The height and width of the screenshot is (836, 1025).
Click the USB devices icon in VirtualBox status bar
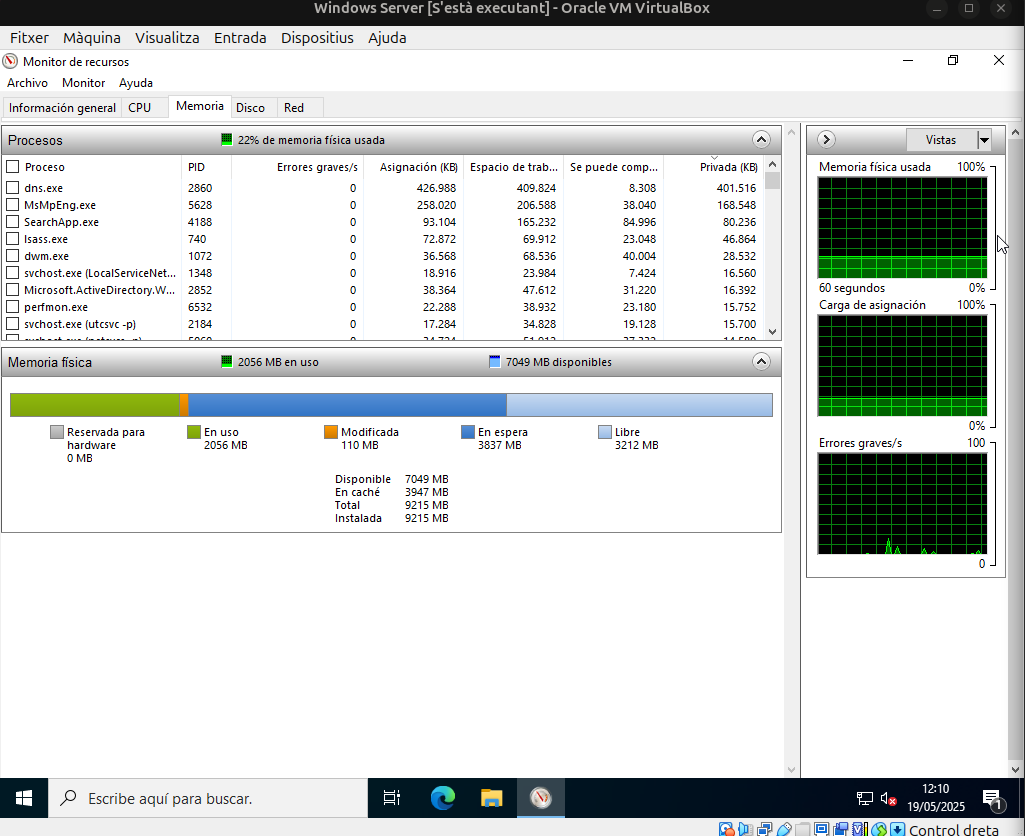(785, 829)
